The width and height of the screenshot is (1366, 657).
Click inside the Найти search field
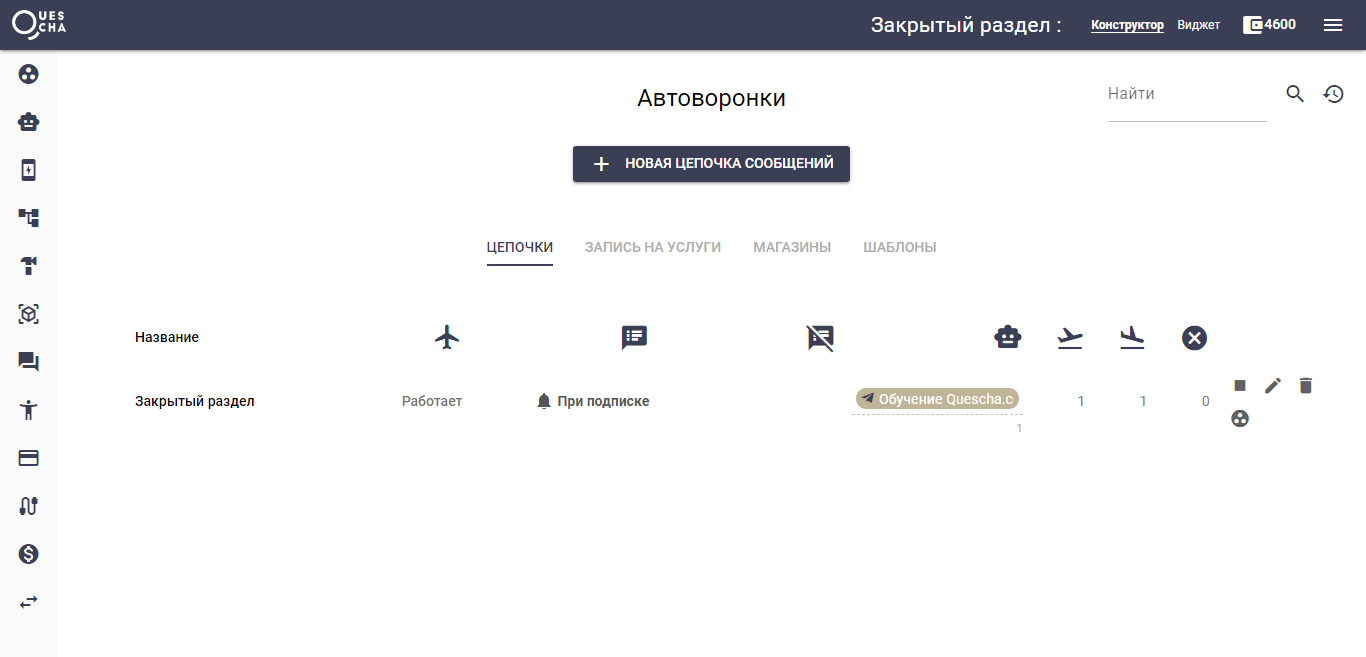(x=1180, y=93)
